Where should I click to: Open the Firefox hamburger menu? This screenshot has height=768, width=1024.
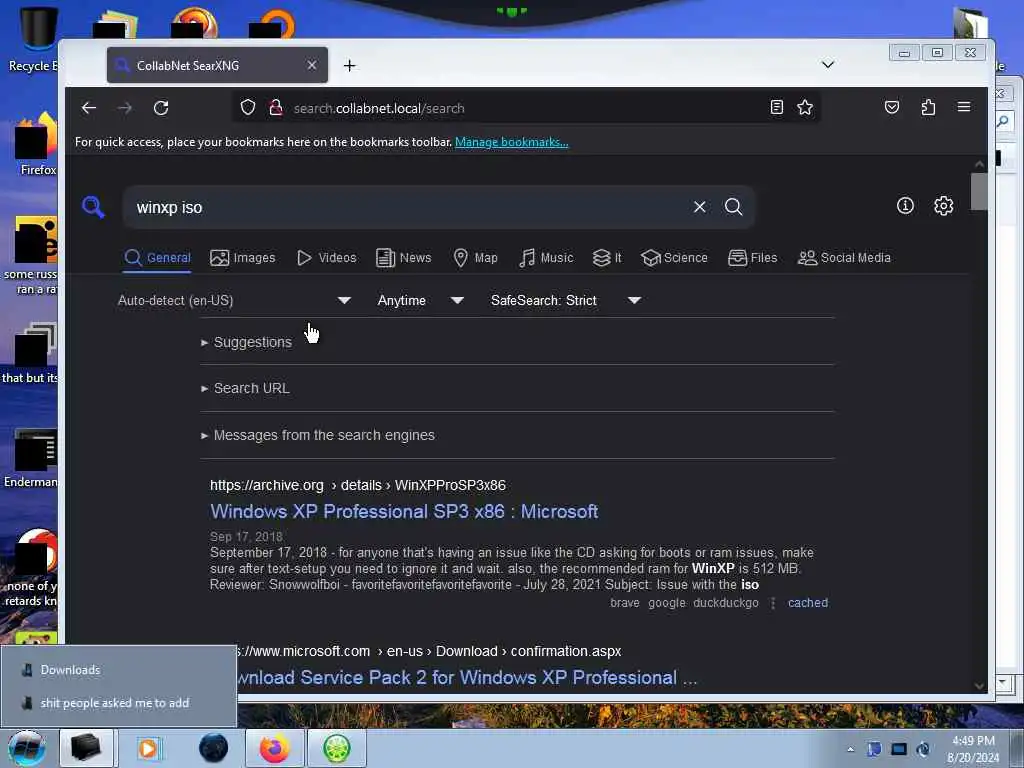point(964,107)
